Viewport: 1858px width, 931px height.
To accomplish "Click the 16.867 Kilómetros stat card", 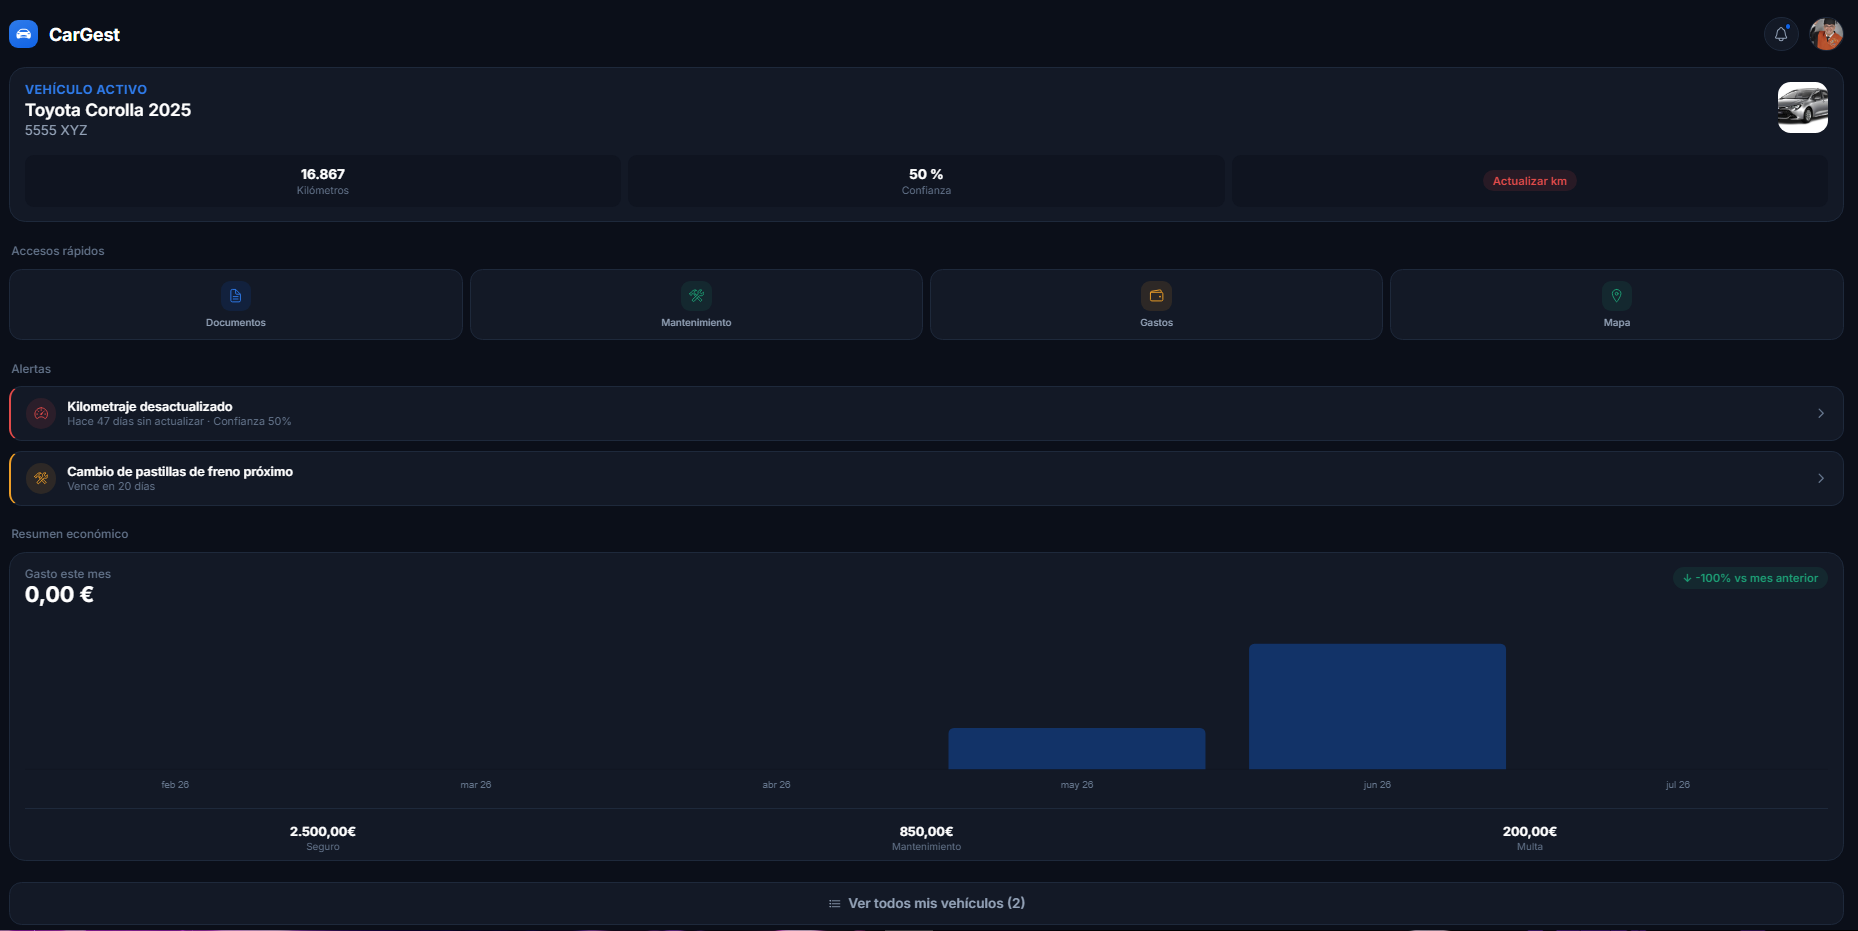I will click(x=323, y=181).
